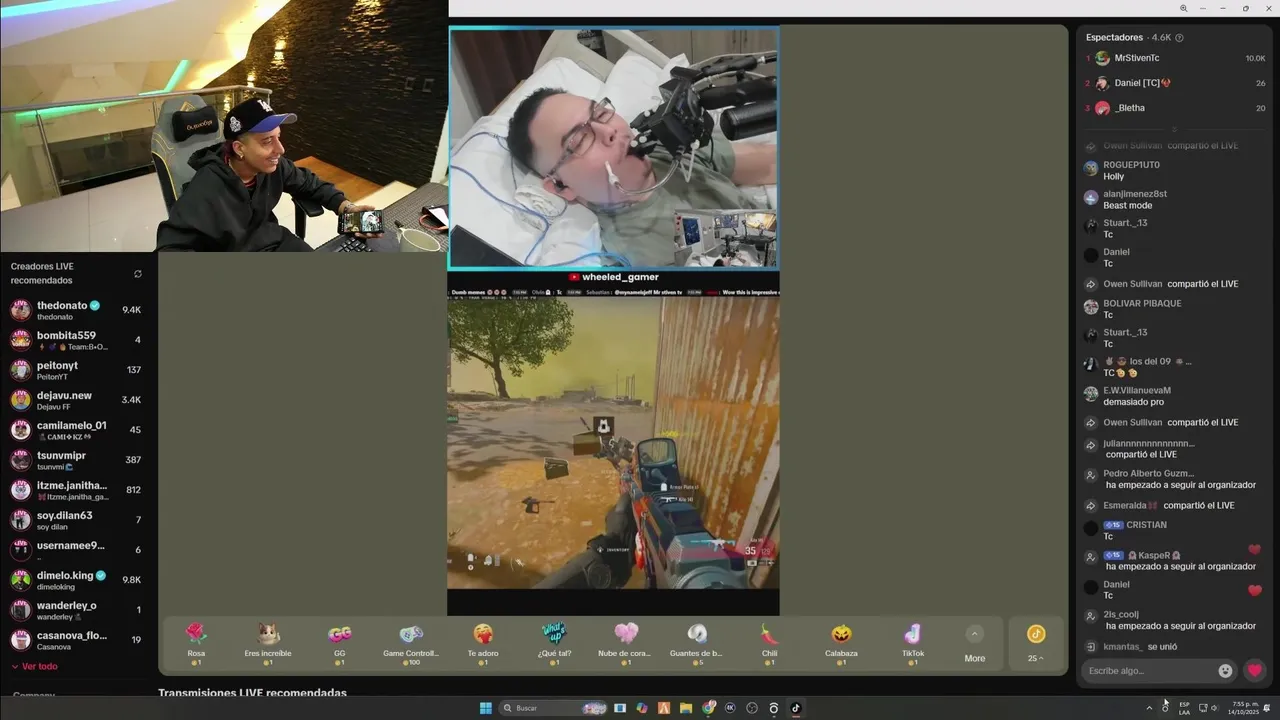Click E.W.VillanuevaM username in chat
Viewport: 1280px width, 720px height.
1137,390
